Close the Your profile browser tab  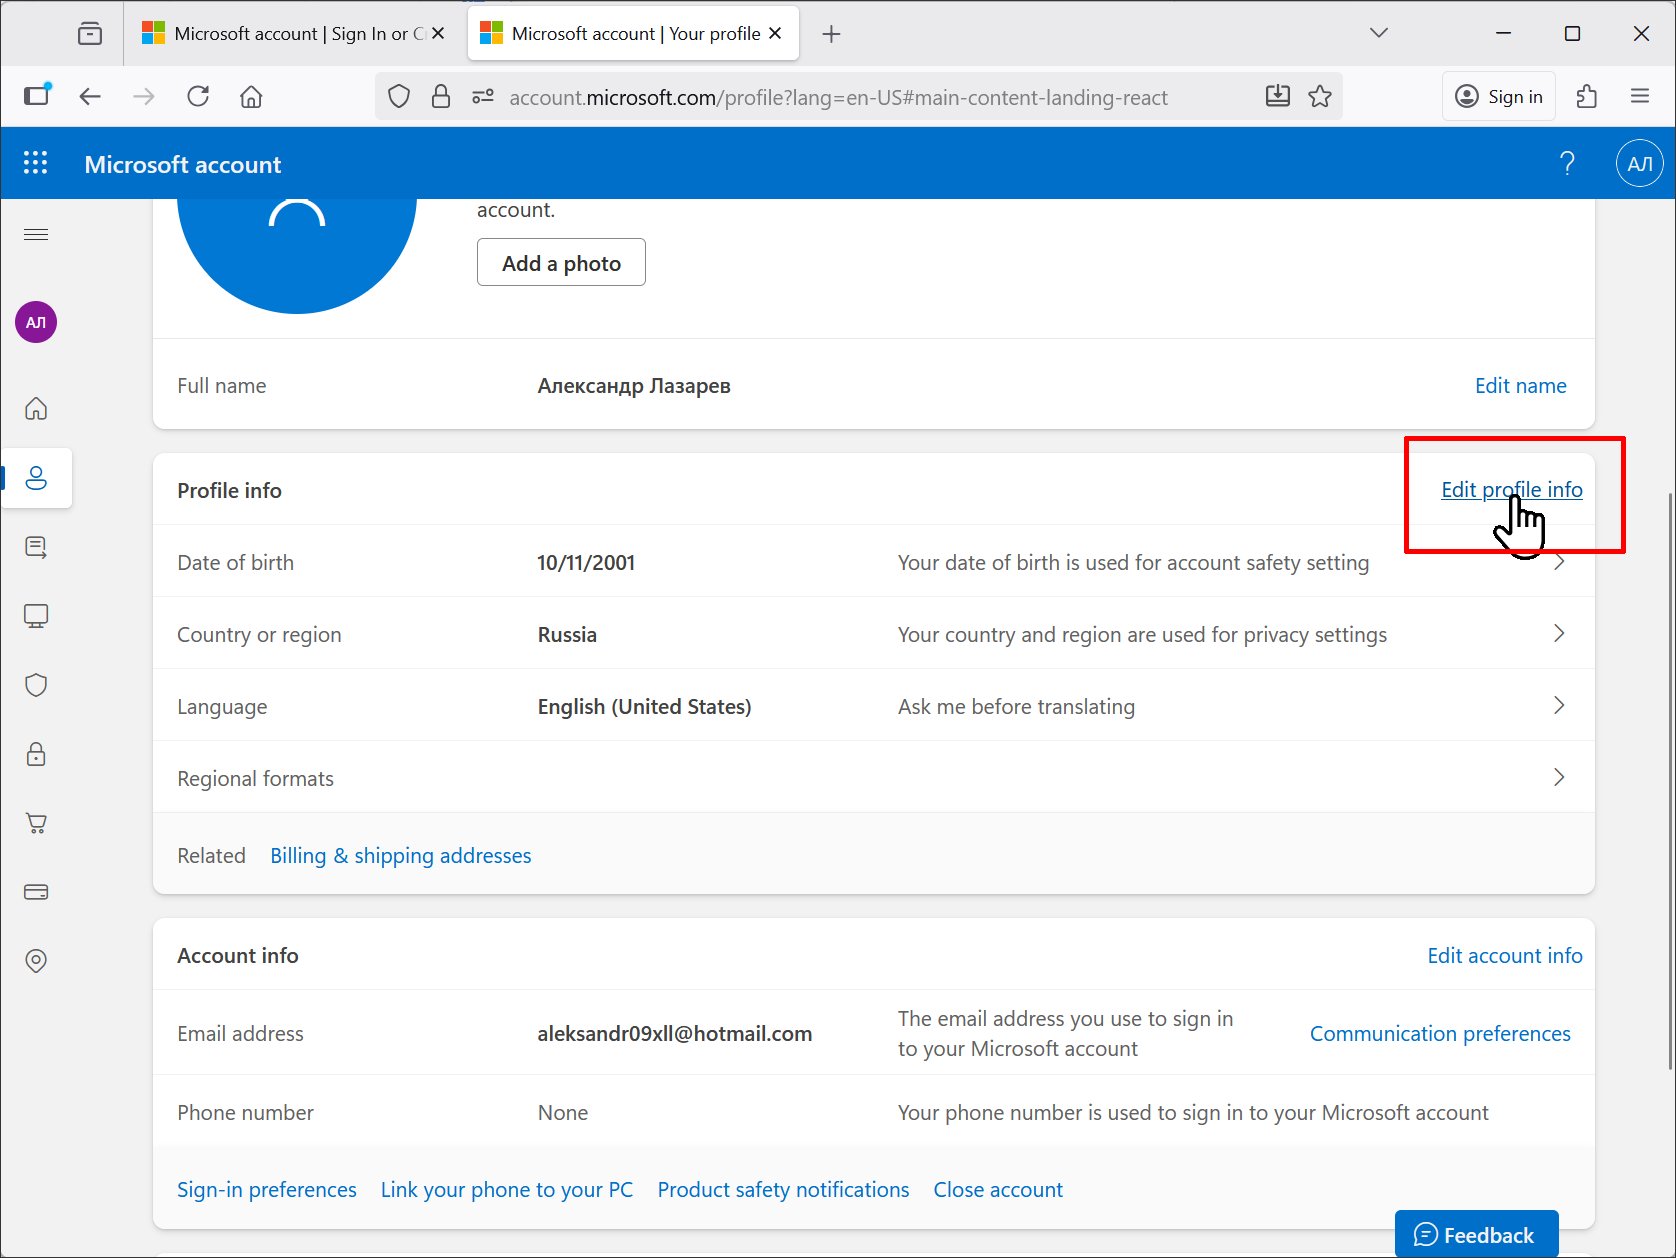[775, 34]
